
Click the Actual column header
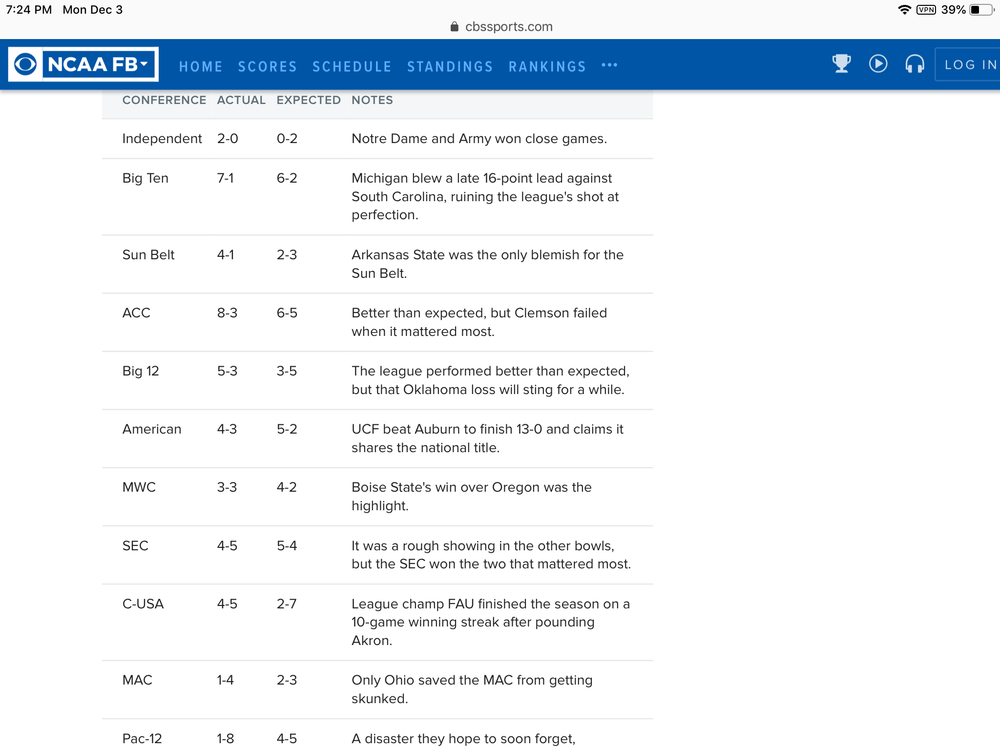[240, 100]
